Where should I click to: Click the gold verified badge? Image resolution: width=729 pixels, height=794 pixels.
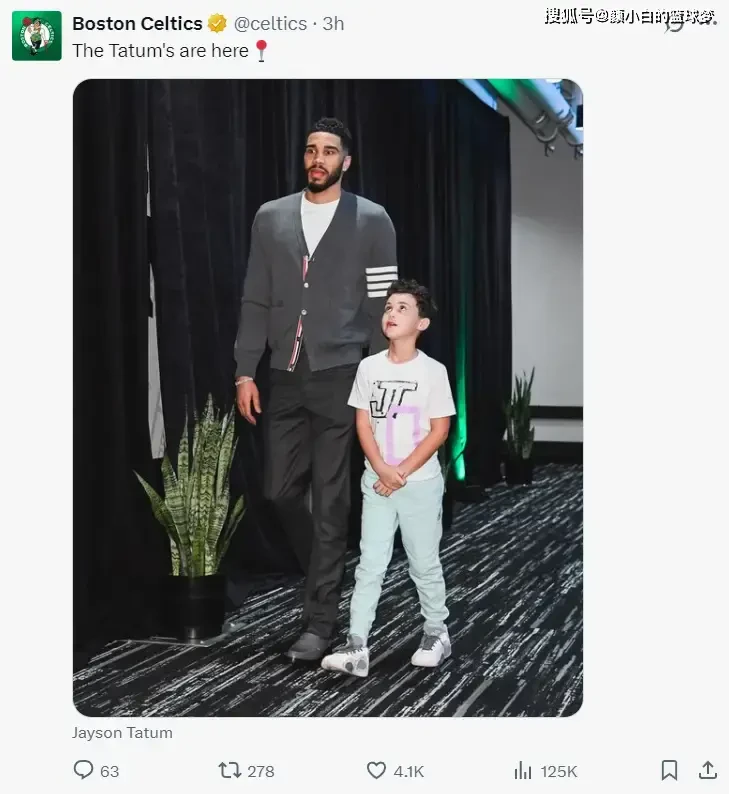click(x=218, y=23)
